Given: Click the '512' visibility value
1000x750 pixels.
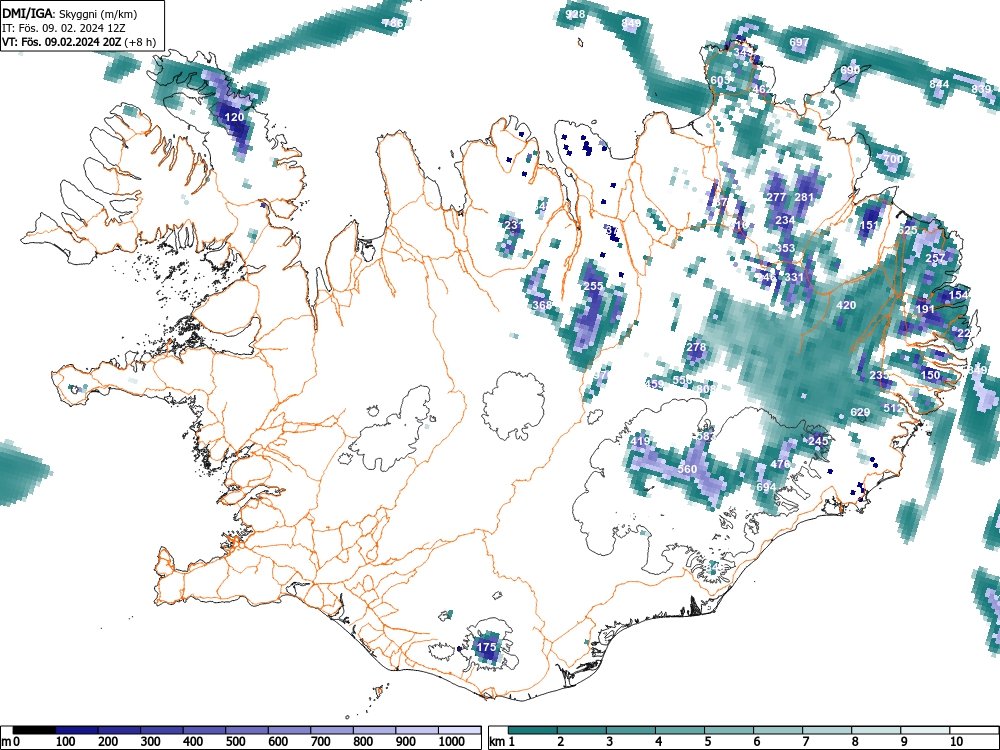Looking at the screenshot, I should pyautogui.click(x=893, y=408).
